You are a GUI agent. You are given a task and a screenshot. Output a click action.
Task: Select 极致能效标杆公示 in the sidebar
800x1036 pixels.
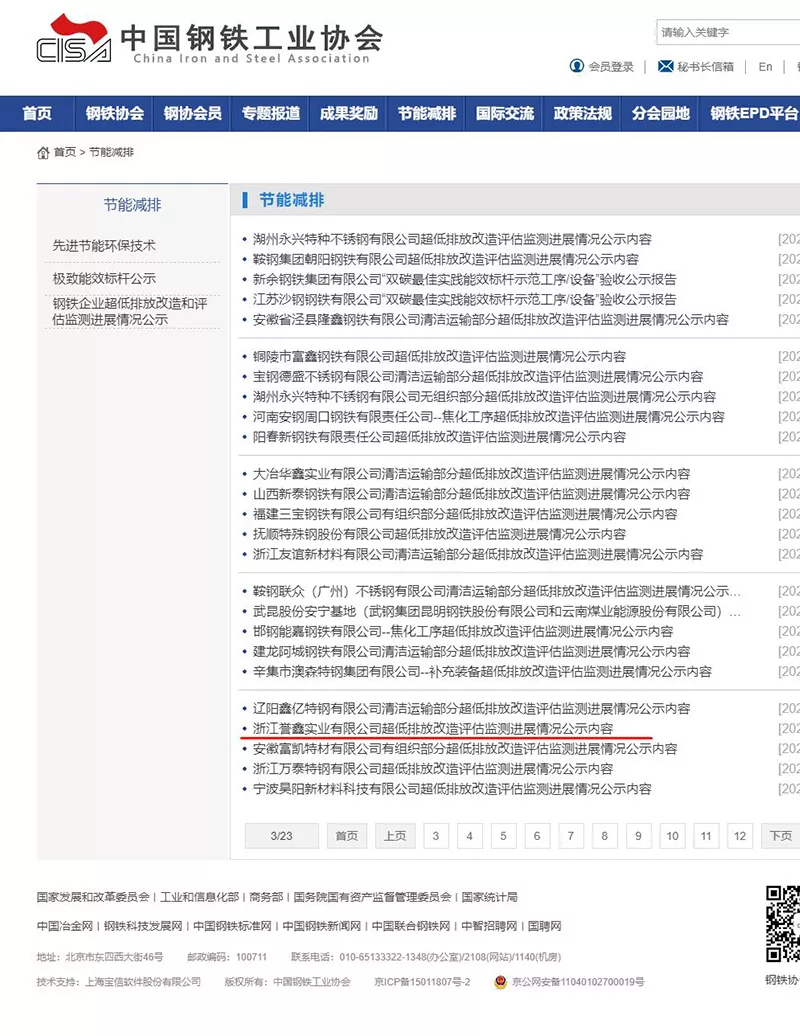click(104, 278)
